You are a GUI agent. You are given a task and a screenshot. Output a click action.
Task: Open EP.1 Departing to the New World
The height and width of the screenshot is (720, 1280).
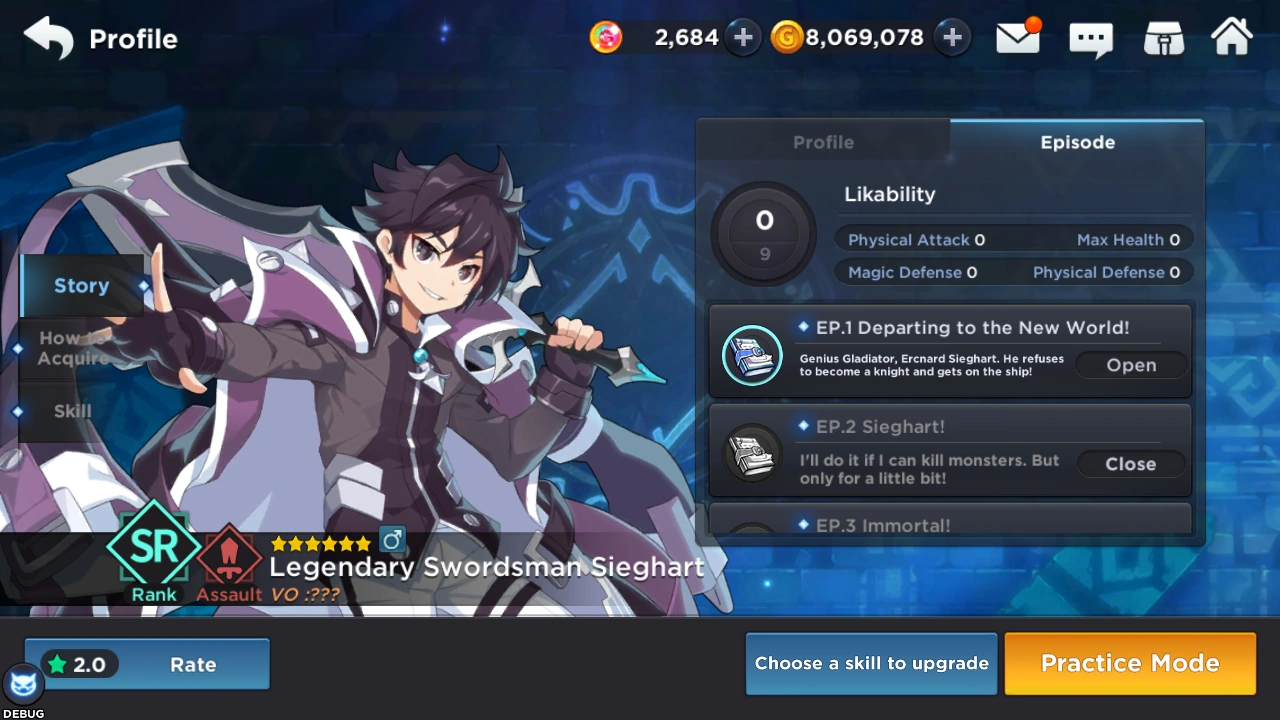coord(1131,365)
